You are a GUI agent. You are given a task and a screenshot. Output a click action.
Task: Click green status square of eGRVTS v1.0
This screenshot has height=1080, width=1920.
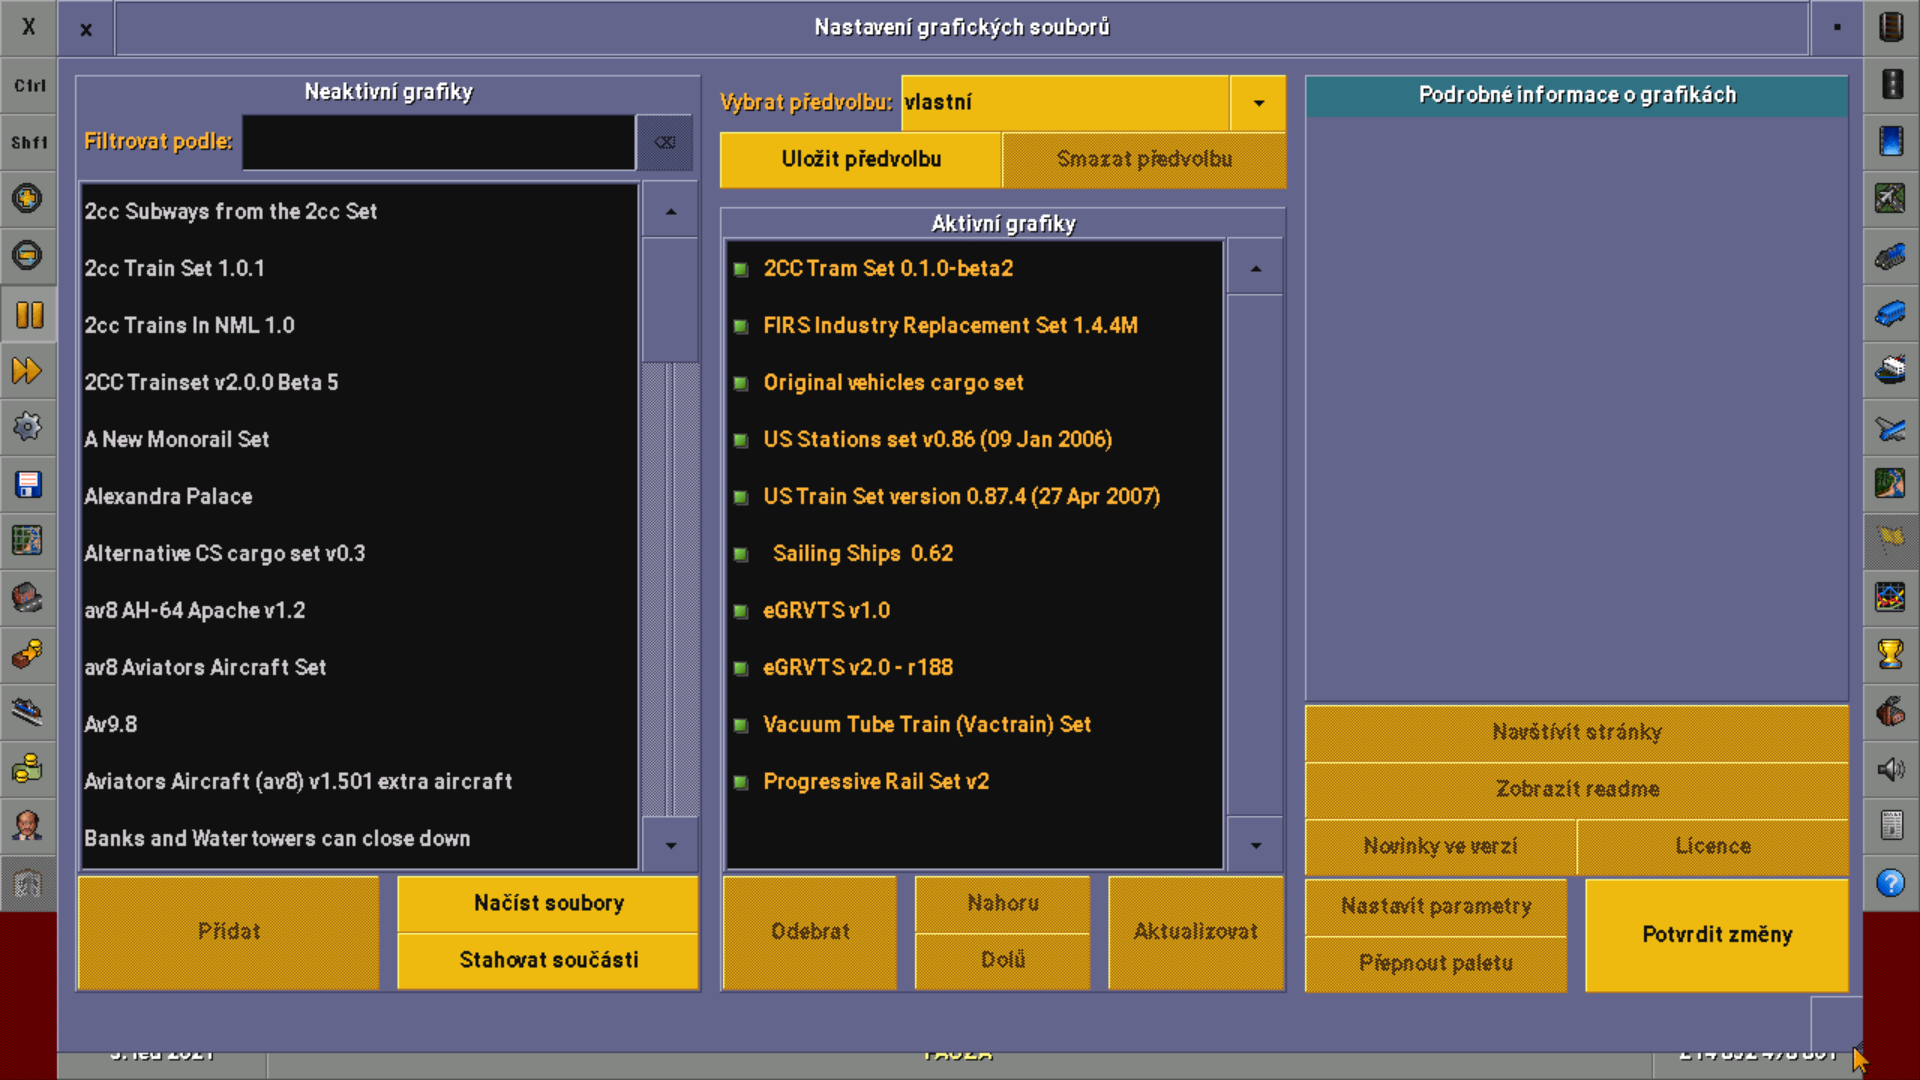tap(741, 611)
